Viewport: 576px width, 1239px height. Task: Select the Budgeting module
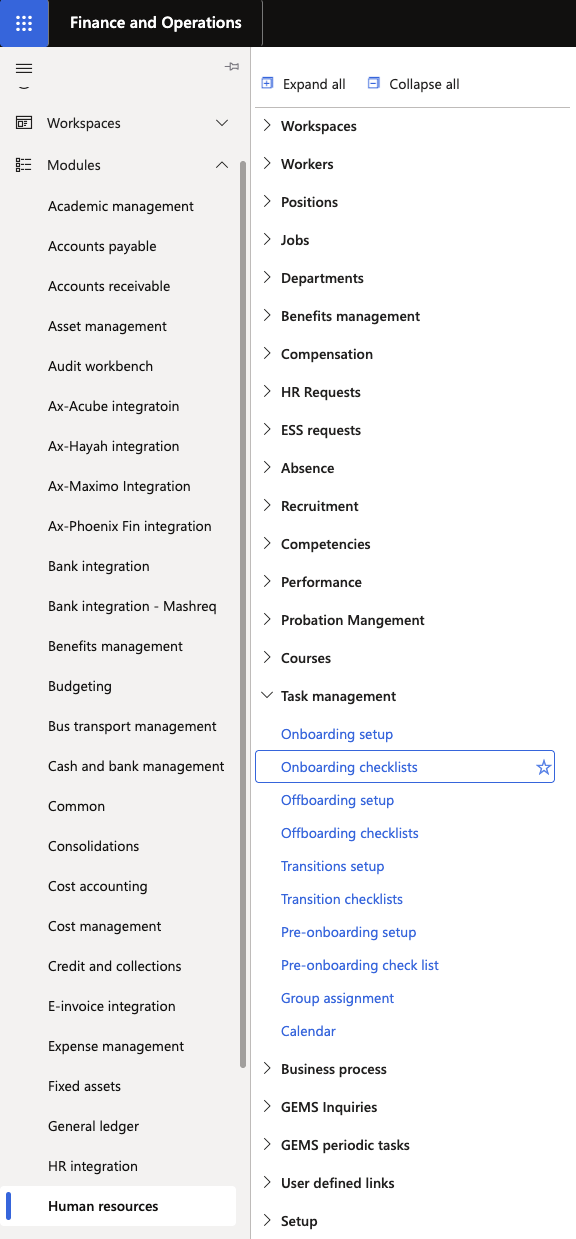80,686
